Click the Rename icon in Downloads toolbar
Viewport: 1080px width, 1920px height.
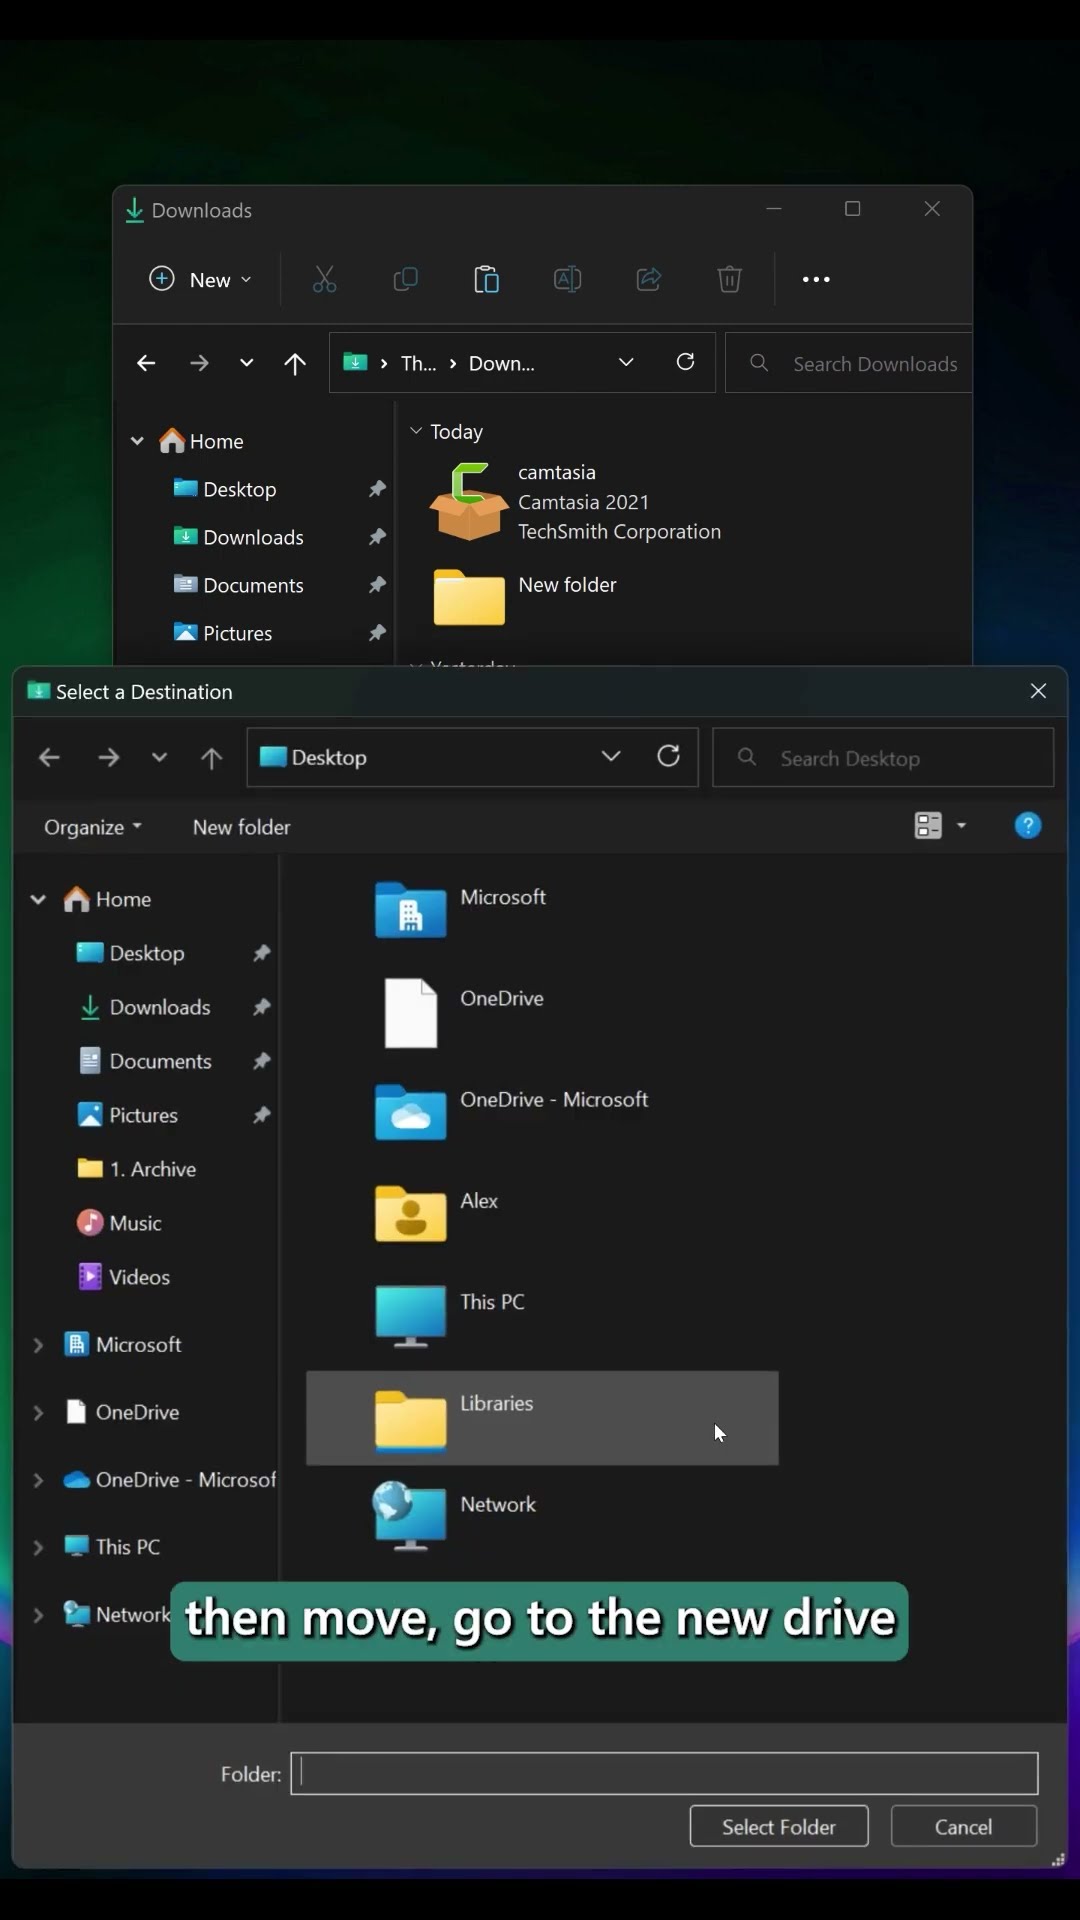pyautogui.click(x=567, y=279)
